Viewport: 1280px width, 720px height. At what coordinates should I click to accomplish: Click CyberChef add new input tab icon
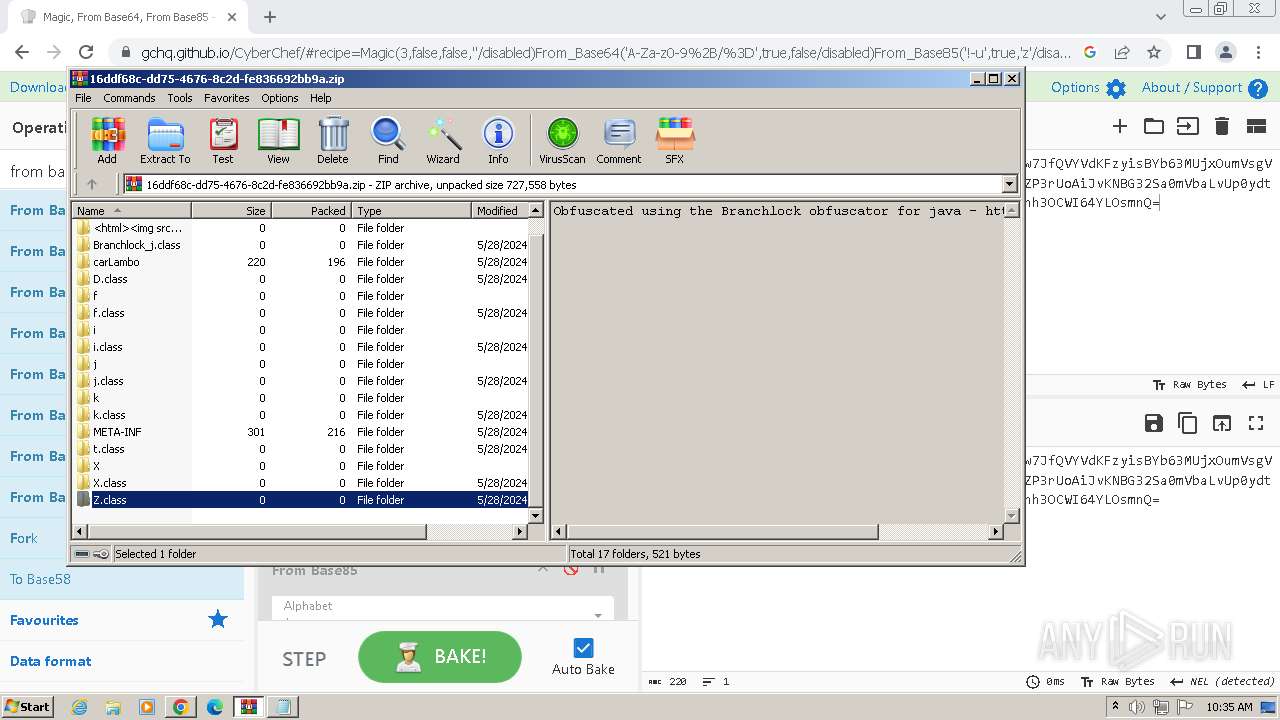[x=1120, y=126]
